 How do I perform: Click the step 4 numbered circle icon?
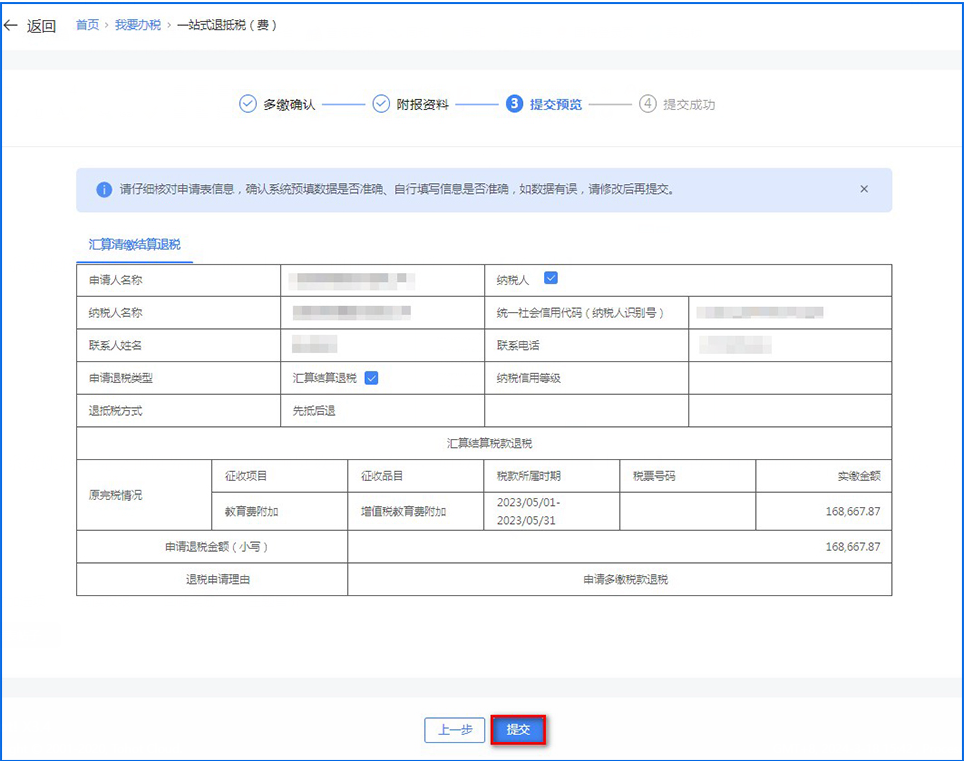pyautogui.click(x=648, y=104)
